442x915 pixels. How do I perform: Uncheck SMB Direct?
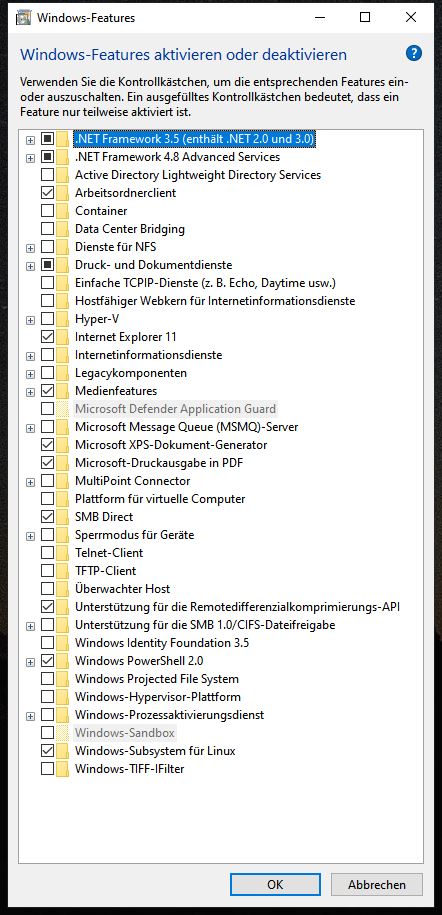tap(47, 517)
